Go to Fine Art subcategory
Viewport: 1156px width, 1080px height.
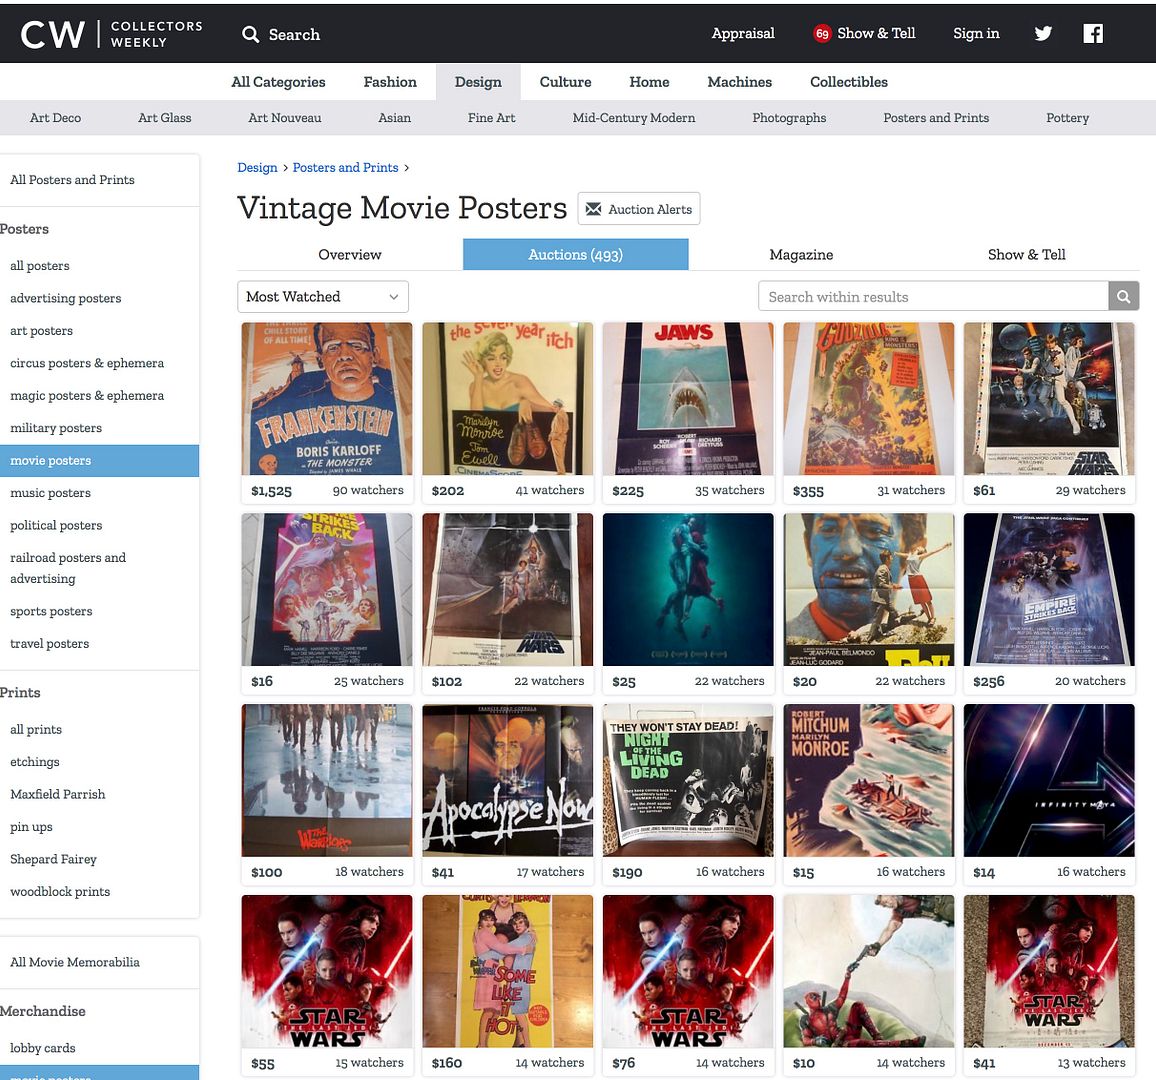click(491, 118)
